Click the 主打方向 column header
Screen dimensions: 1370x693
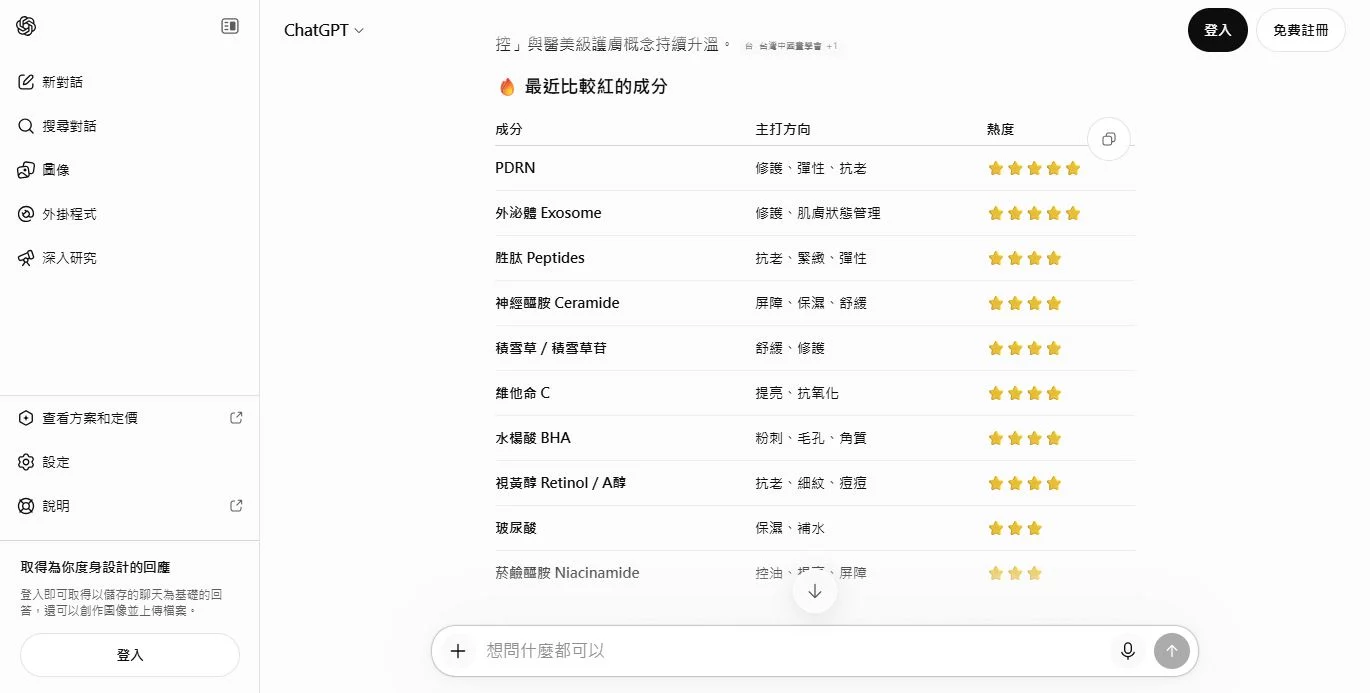coord(783,129)
